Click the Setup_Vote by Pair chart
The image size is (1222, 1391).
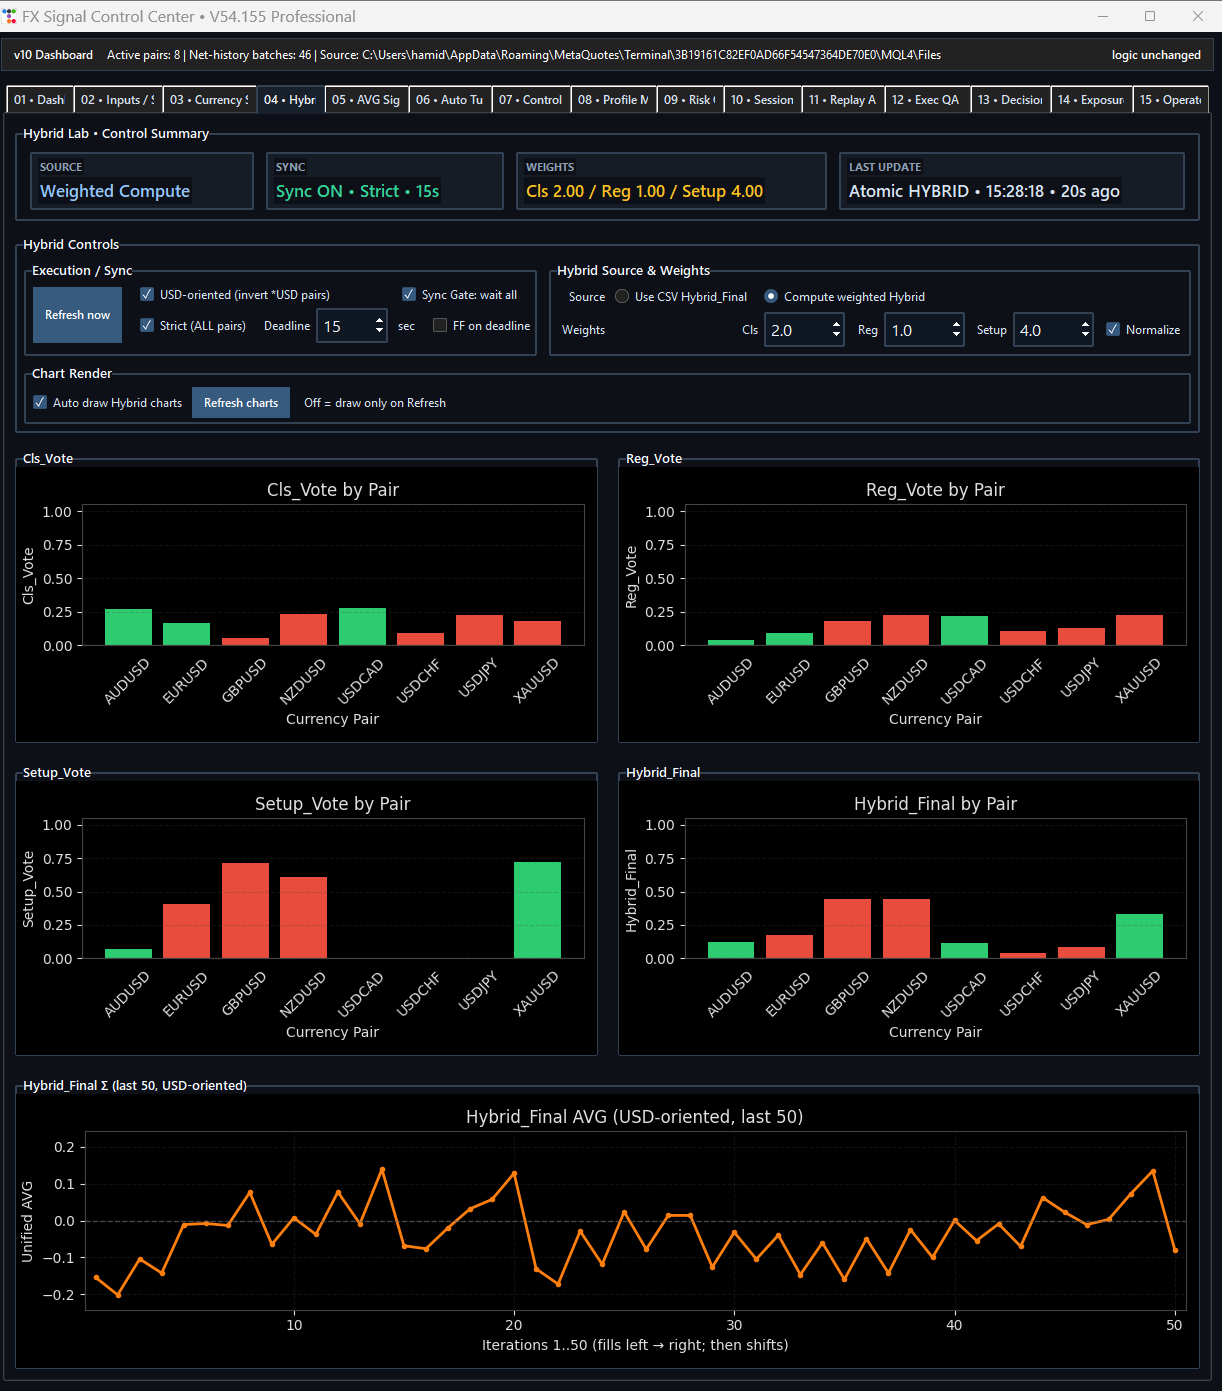[306, 918]
